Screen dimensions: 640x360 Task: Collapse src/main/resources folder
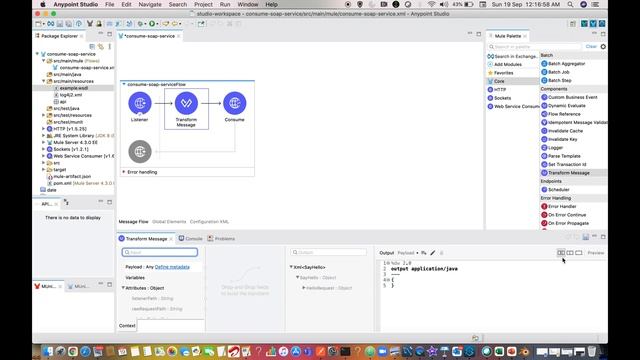44,81
